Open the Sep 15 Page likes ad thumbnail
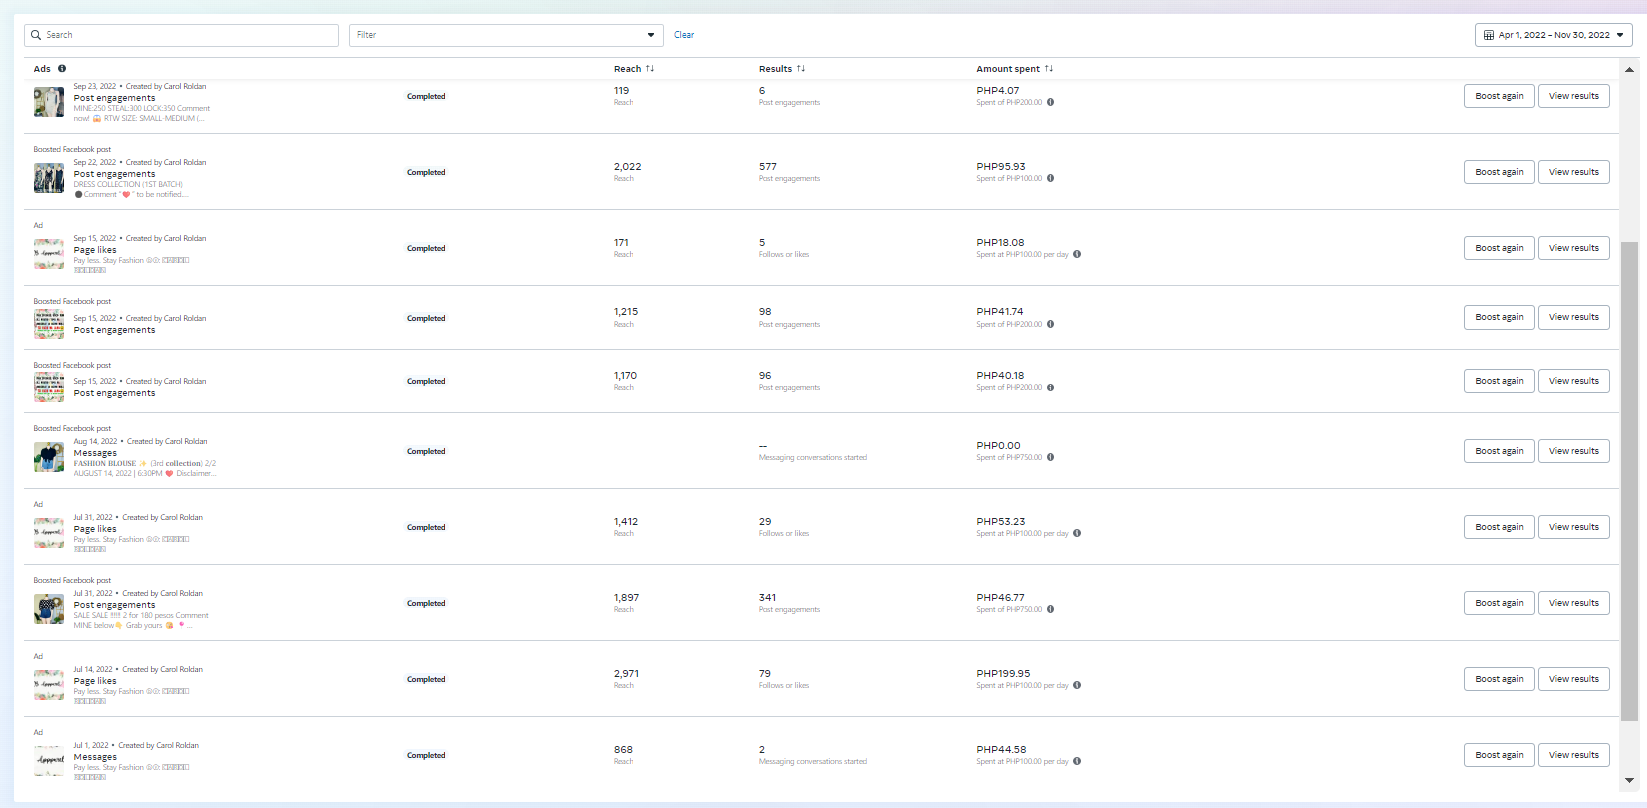This screenshot has width=1647, height=808. pyautogui.click(x=49, y=254)
